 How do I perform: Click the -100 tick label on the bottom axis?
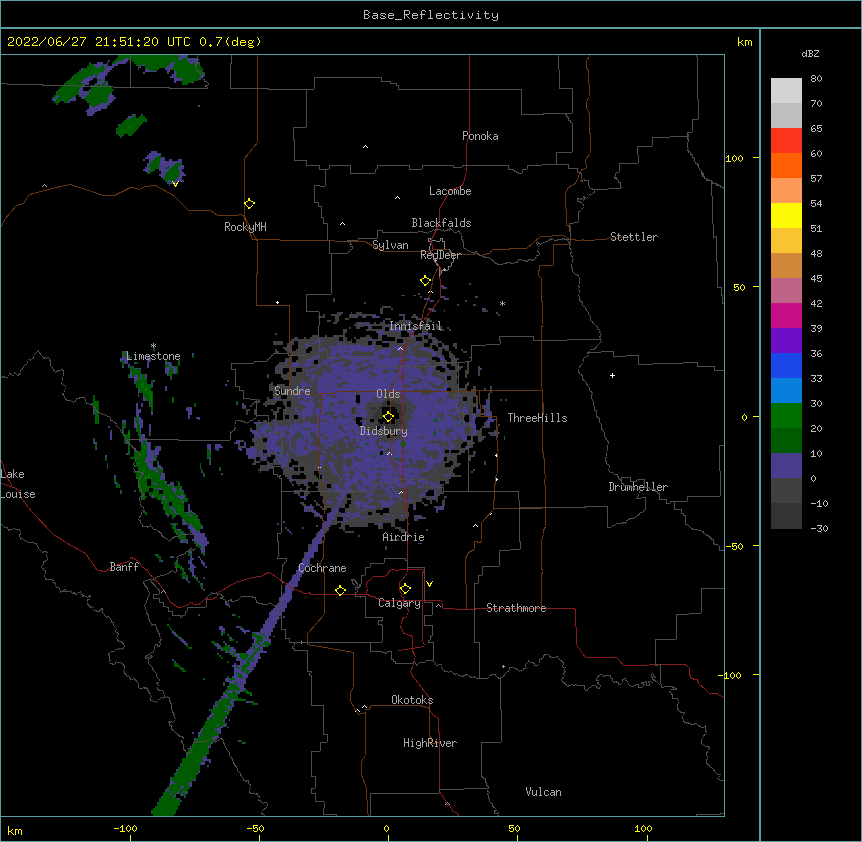click(x=125, y=829)
